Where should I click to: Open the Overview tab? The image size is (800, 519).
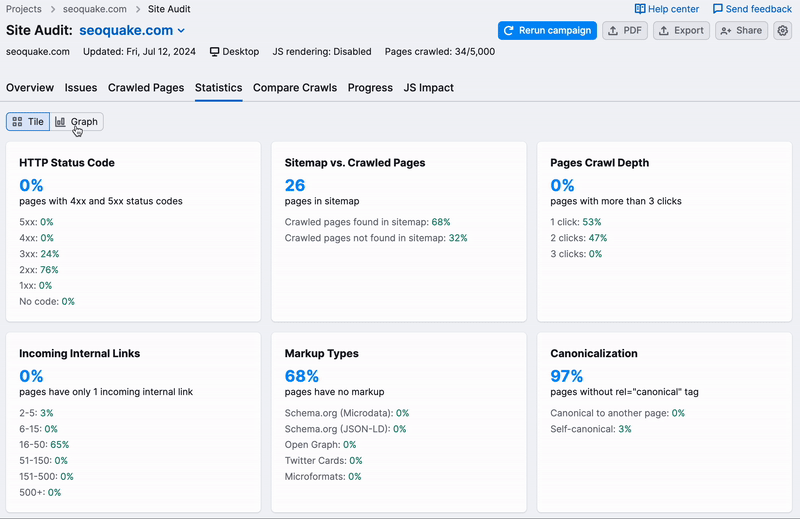point(30,88)
